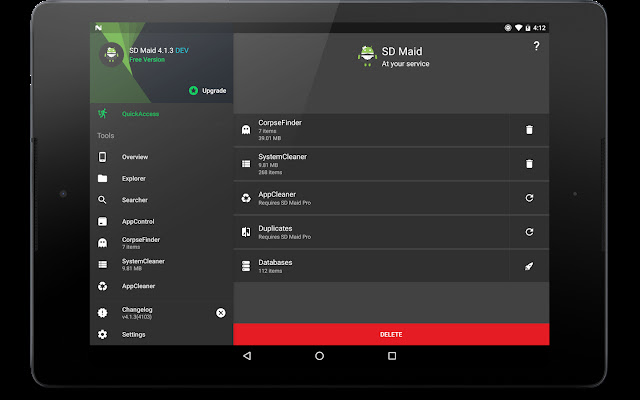The image size is (640, 400).
Task: Click the sidebar CorpseFinder ghost icon
Action: pos(102,243)
